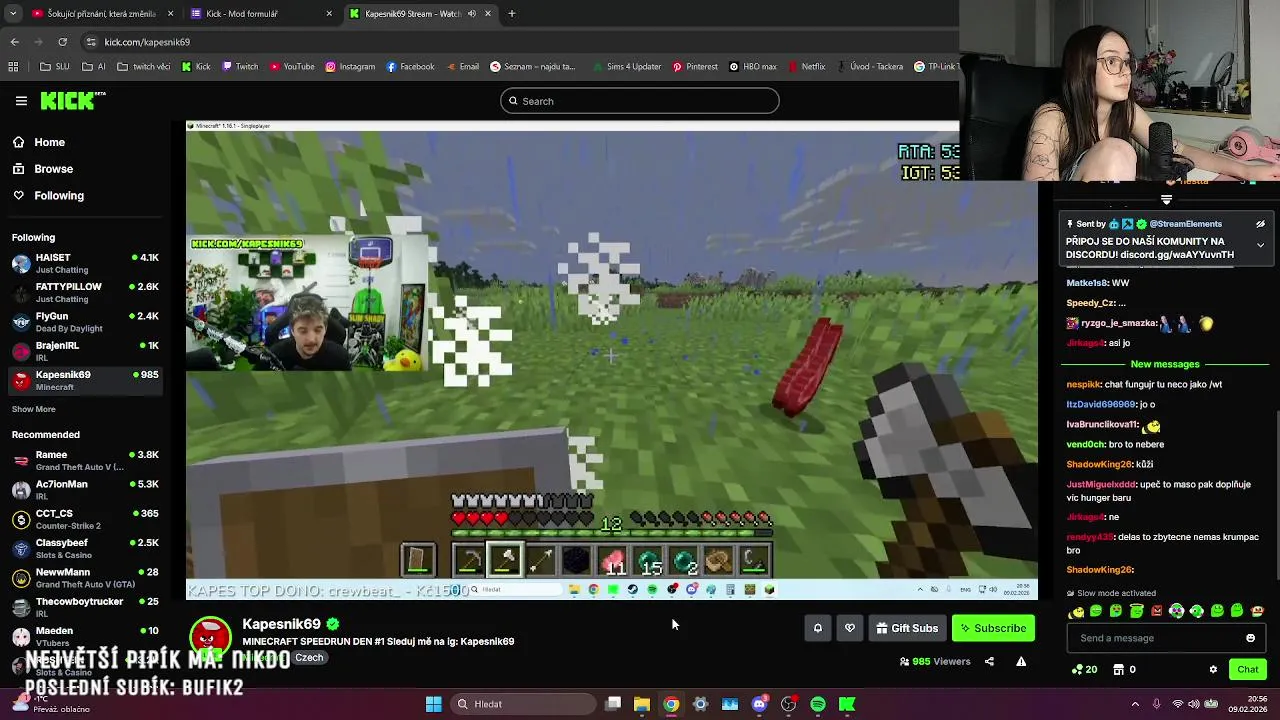Click the 985 Viewers count

[x=935, y=661]
